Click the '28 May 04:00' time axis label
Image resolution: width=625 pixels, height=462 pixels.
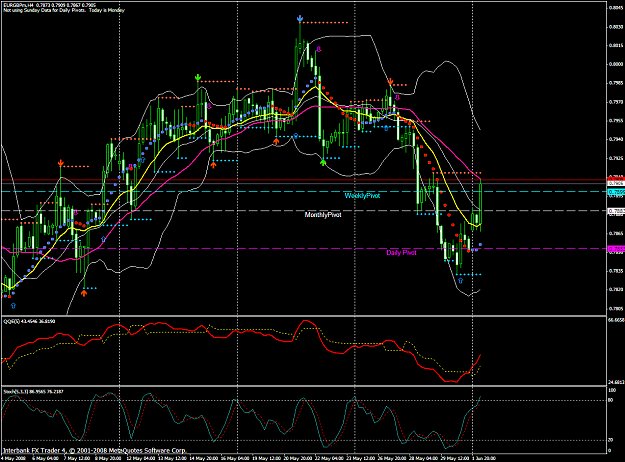pyautogui.click(x=424, y=458)
